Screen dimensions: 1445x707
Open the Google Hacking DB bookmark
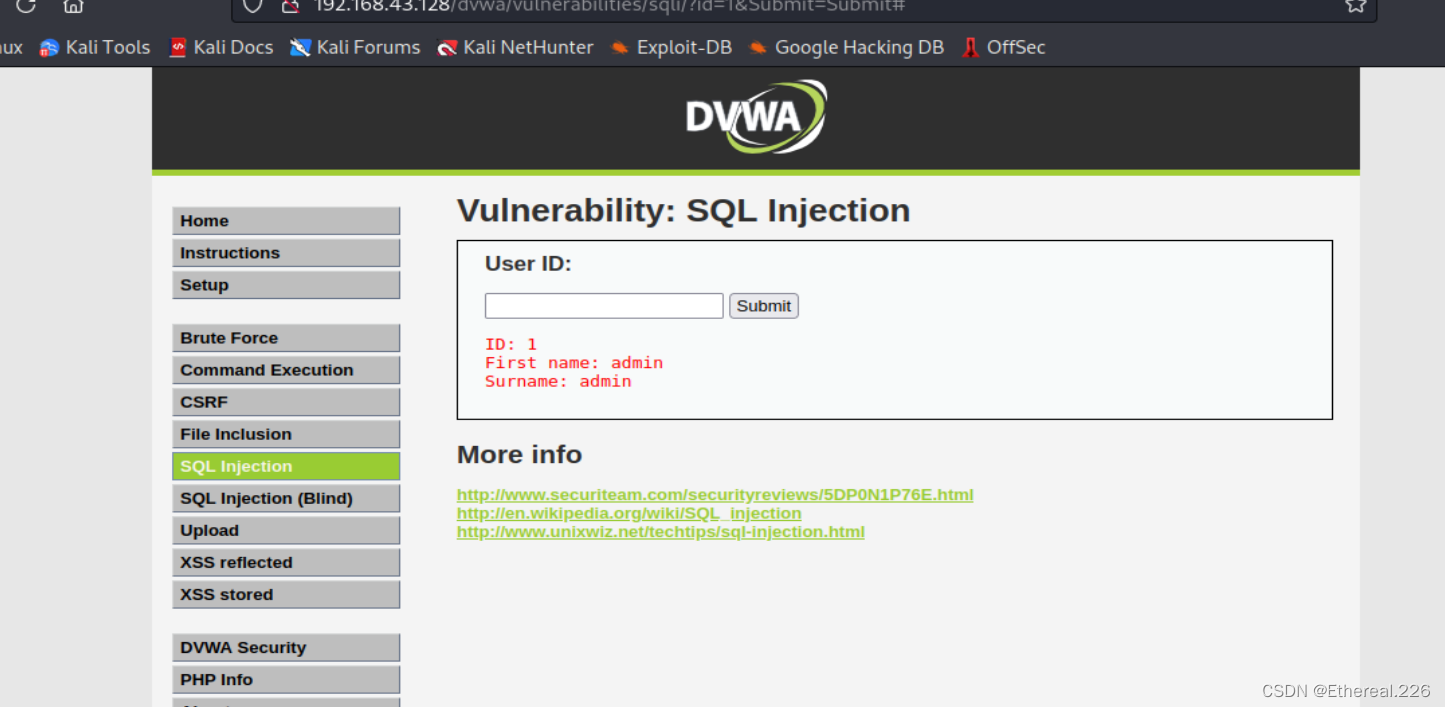click(x=846, y=47)
